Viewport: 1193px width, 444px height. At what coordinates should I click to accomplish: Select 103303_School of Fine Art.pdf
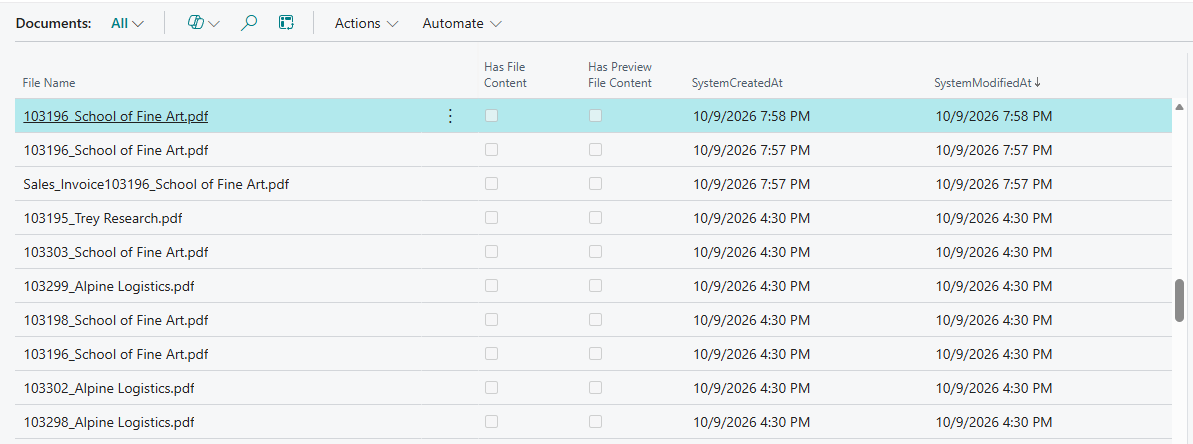(116, 252)
